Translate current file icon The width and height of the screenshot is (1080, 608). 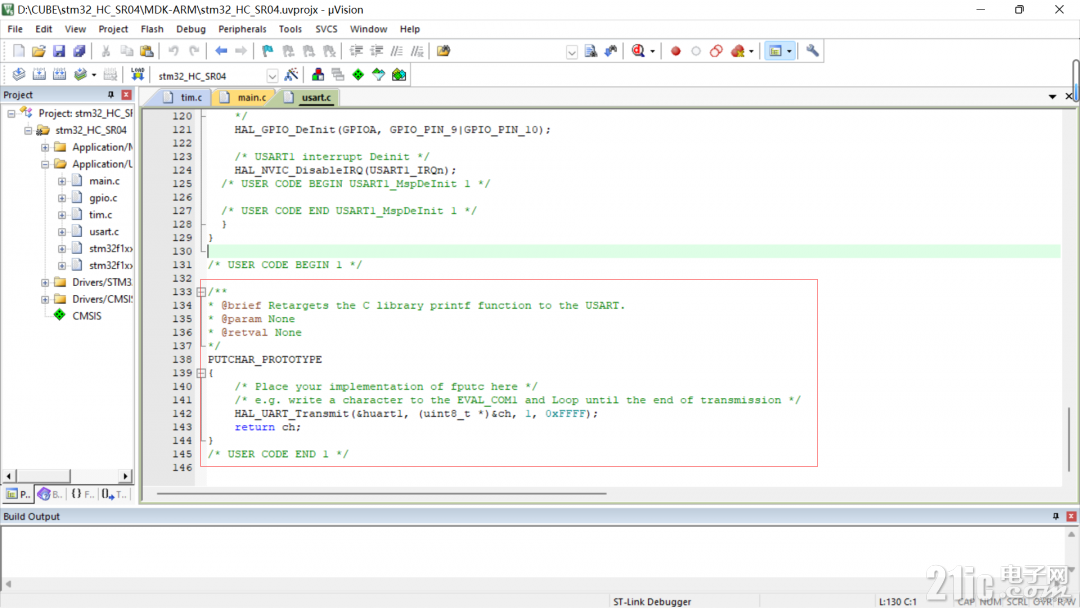click(x=19, y=74)
